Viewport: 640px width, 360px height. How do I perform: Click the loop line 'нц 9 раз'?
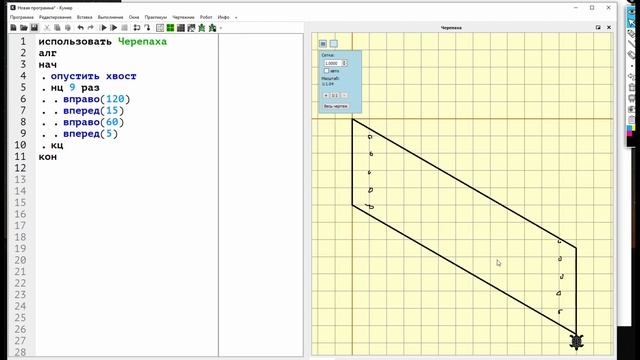(75, 88)
